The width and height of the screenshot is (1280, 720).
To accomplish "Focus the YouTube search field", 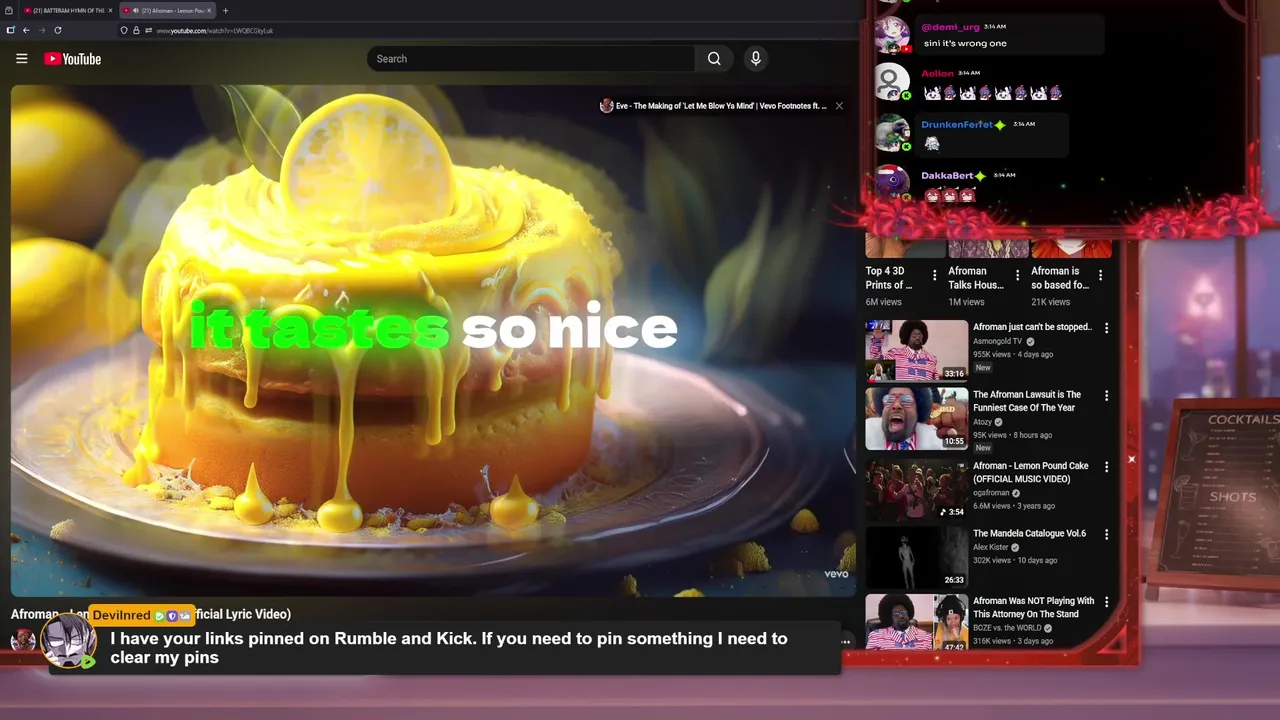I will [x=531, y=59].
